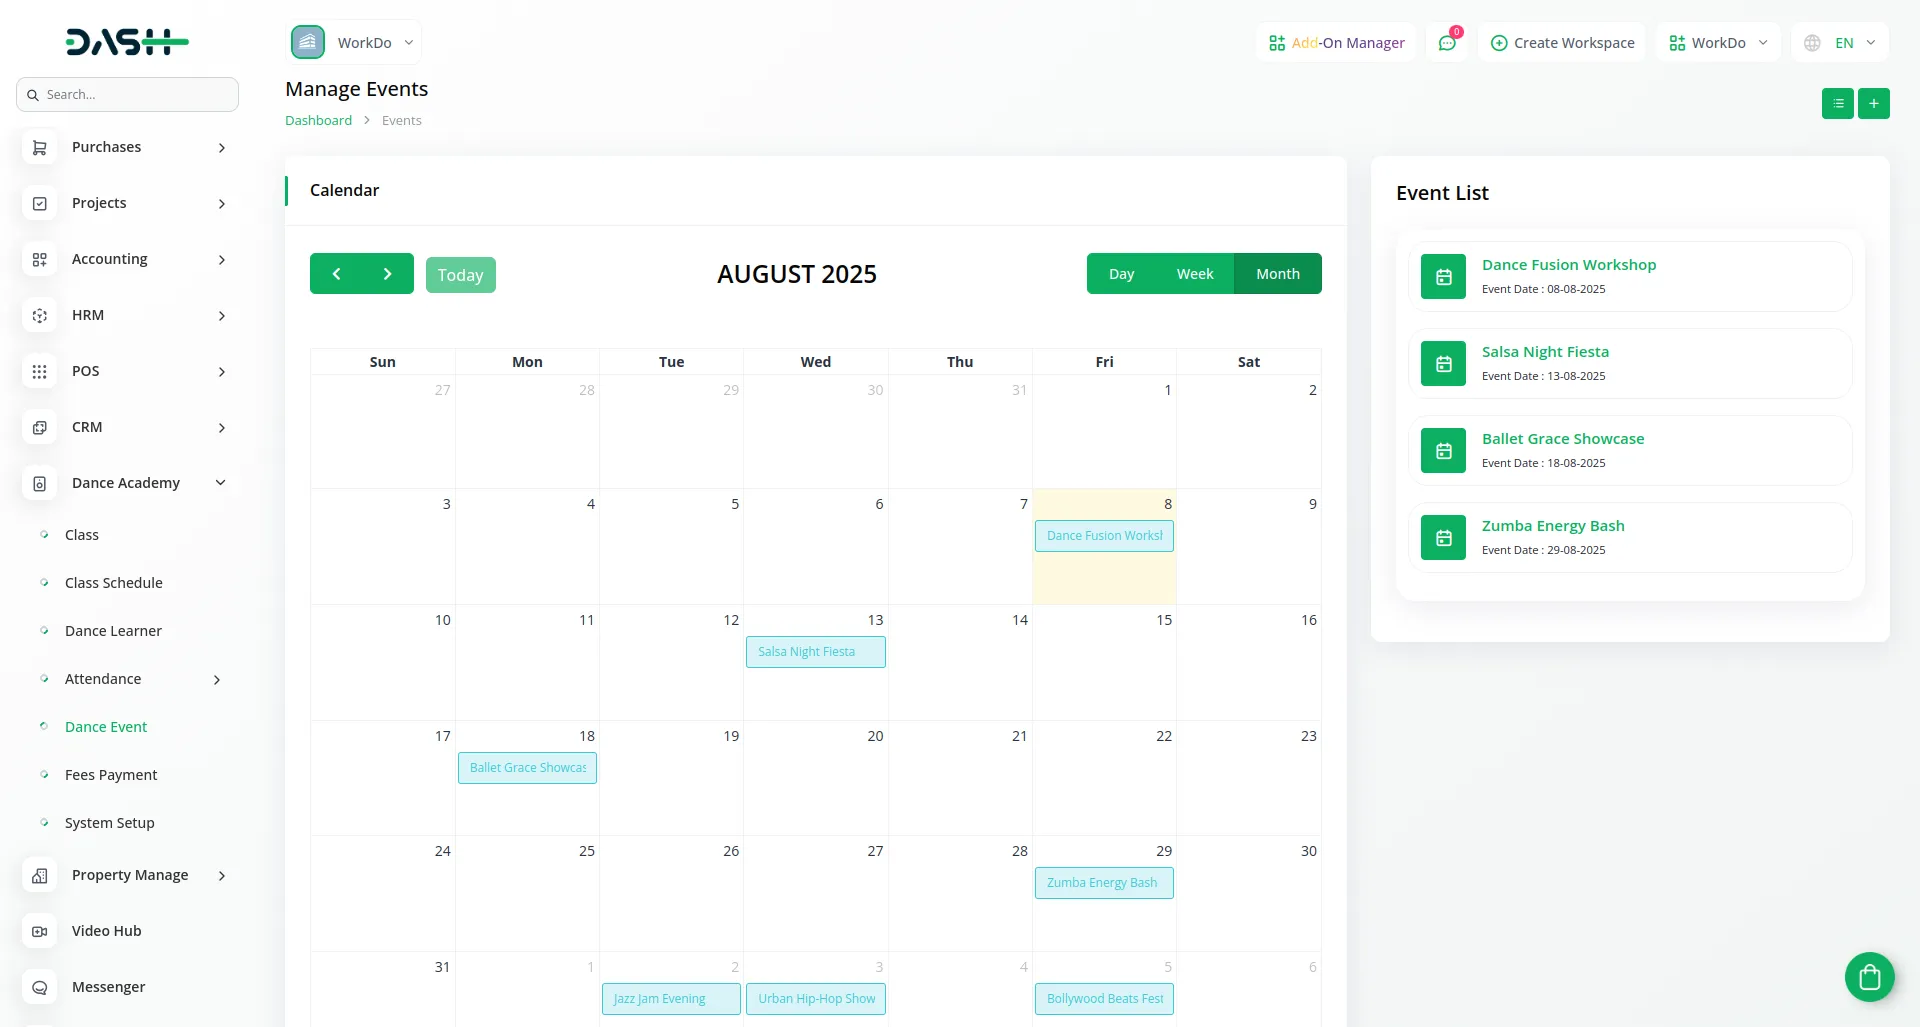Click the sidebar search field

tap(128, 95)
